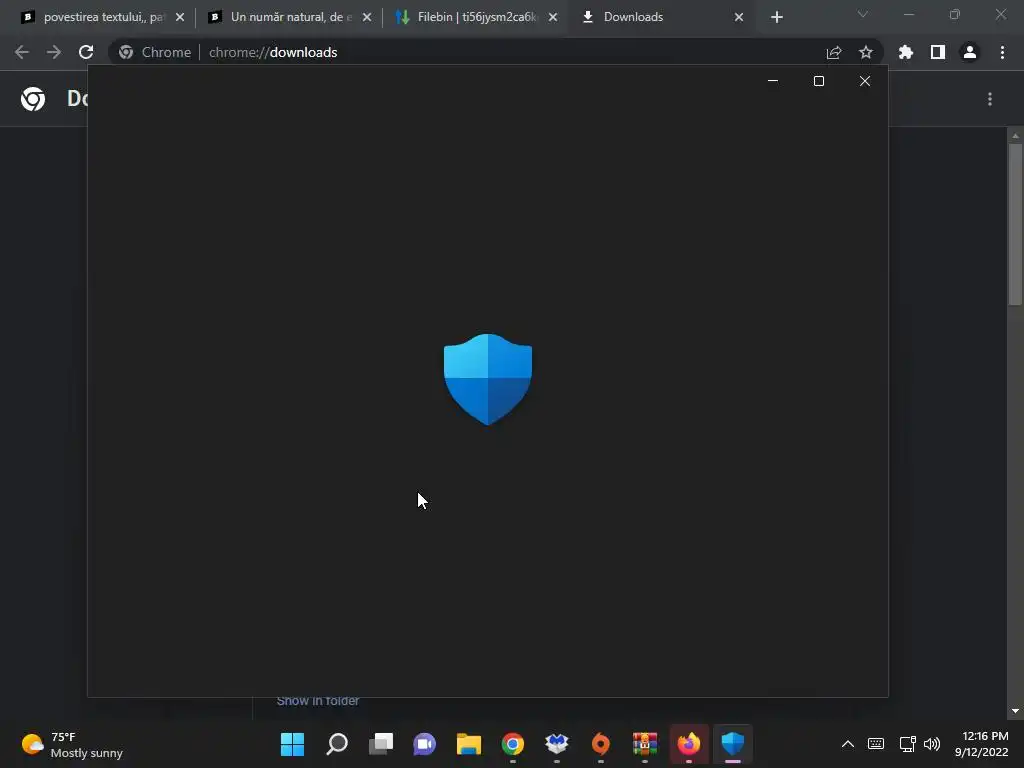Open the Origin taskbar icon

[601, 744]
